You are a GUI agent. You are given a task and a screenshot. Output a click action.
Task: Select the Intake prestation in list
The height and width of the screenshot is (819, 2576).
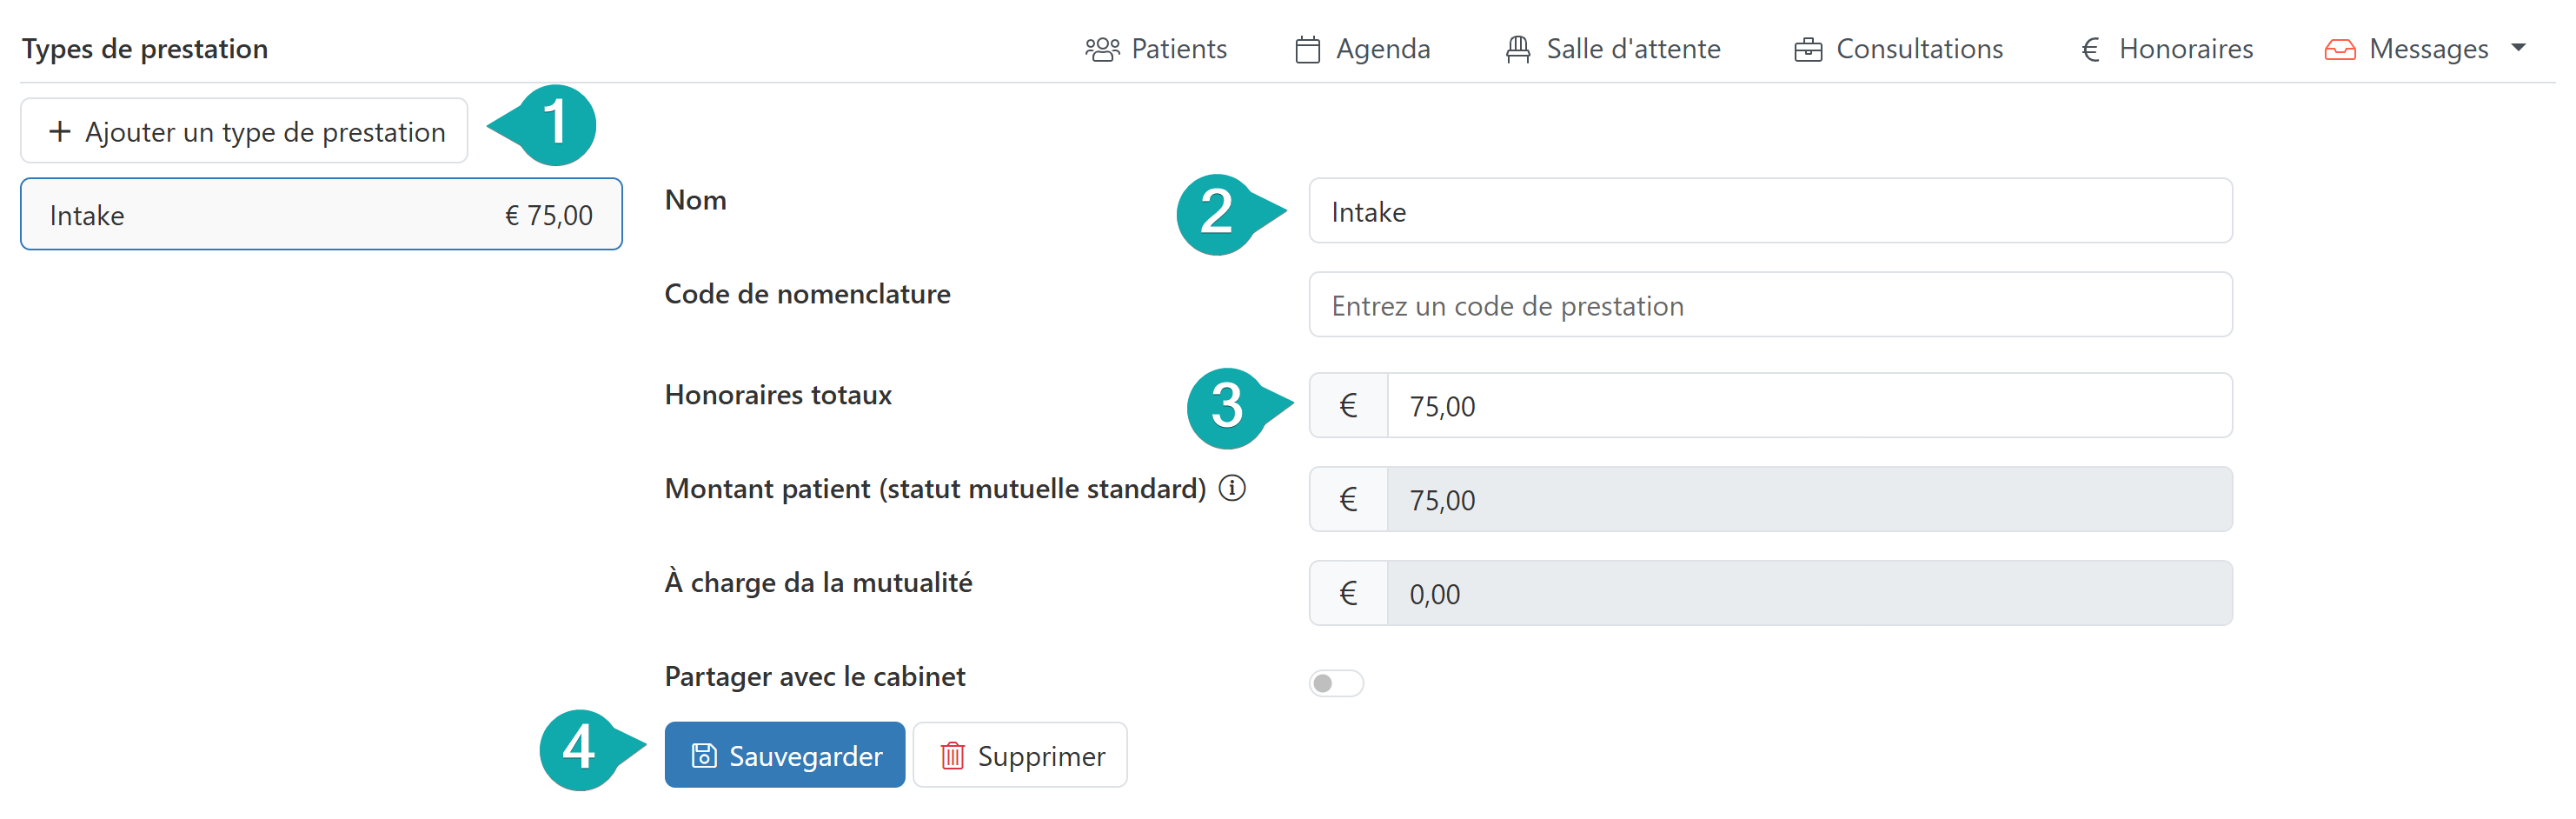(x=321, y=215)
